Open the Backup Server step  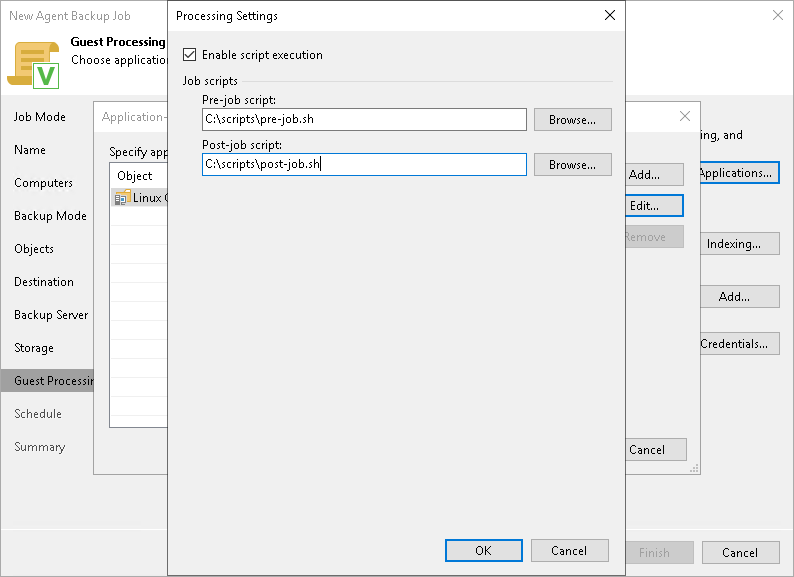click(51, 315)
